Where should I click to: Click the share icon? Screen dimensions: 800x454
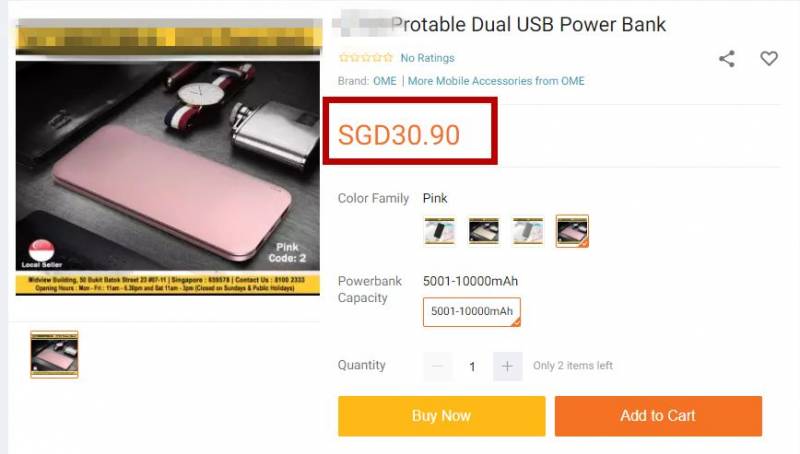pyautogui.click(x=727, y=59)
